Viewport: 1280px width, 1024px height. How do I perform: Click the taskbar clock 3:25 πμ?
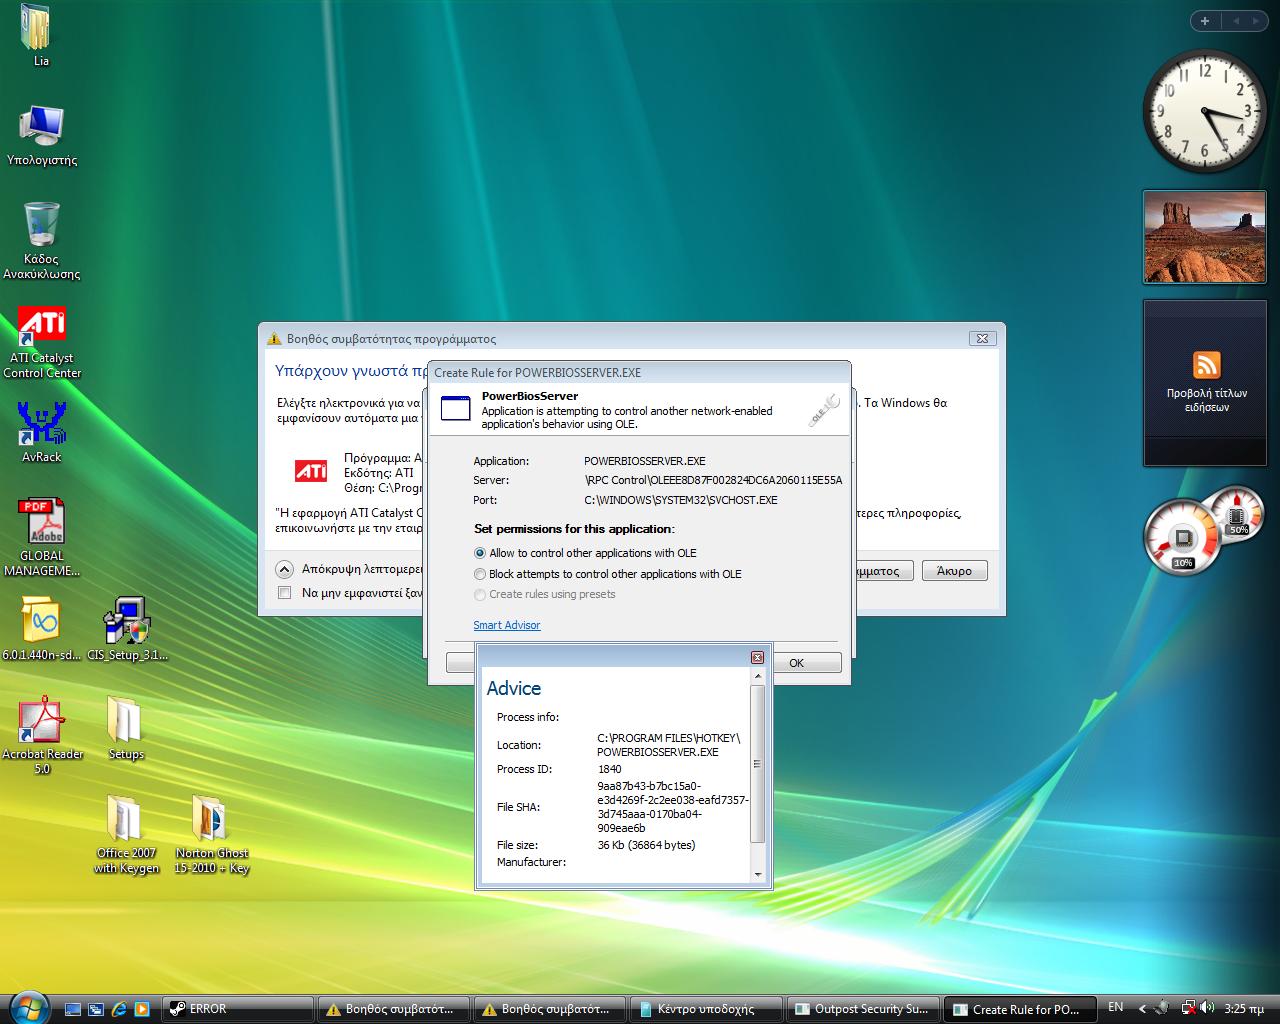pyautogui.click(x=1246, y=1008)
